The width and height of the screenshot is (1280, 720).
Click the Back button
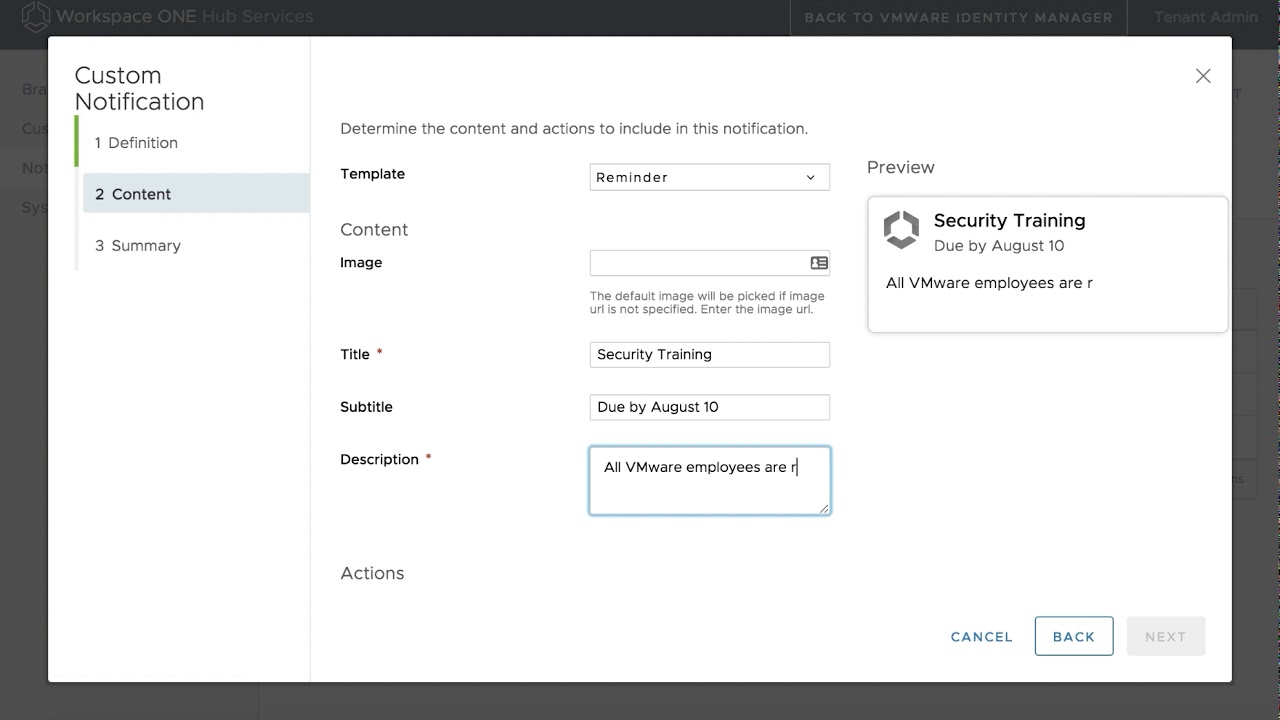(1074, 636)
